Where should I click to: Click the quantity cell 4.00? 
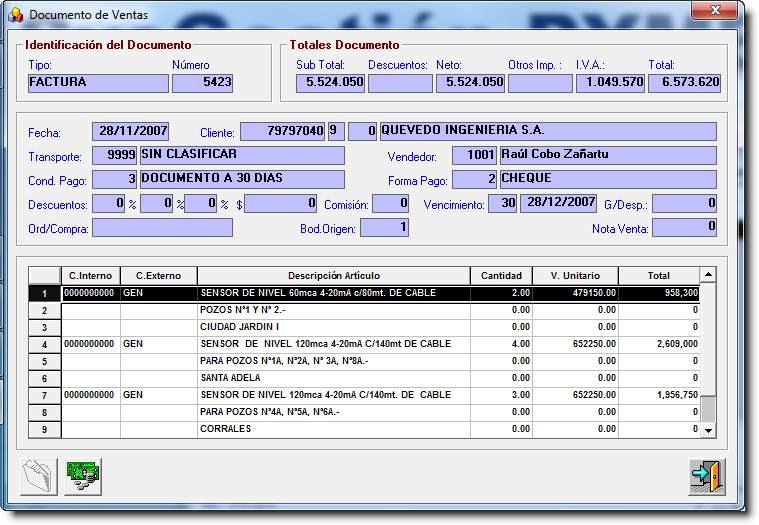pos(501,344)
